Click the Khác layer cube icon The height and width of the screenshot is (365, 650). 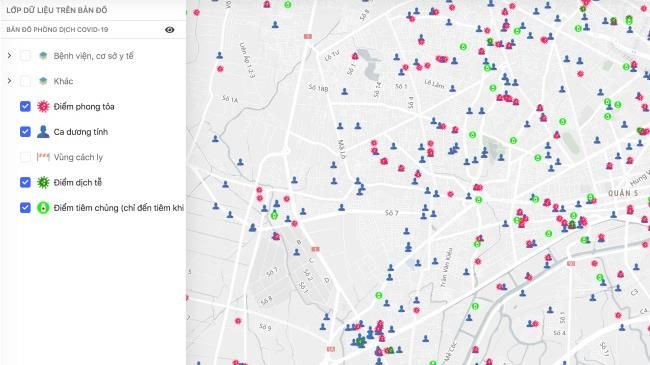(x=43, y=81)
